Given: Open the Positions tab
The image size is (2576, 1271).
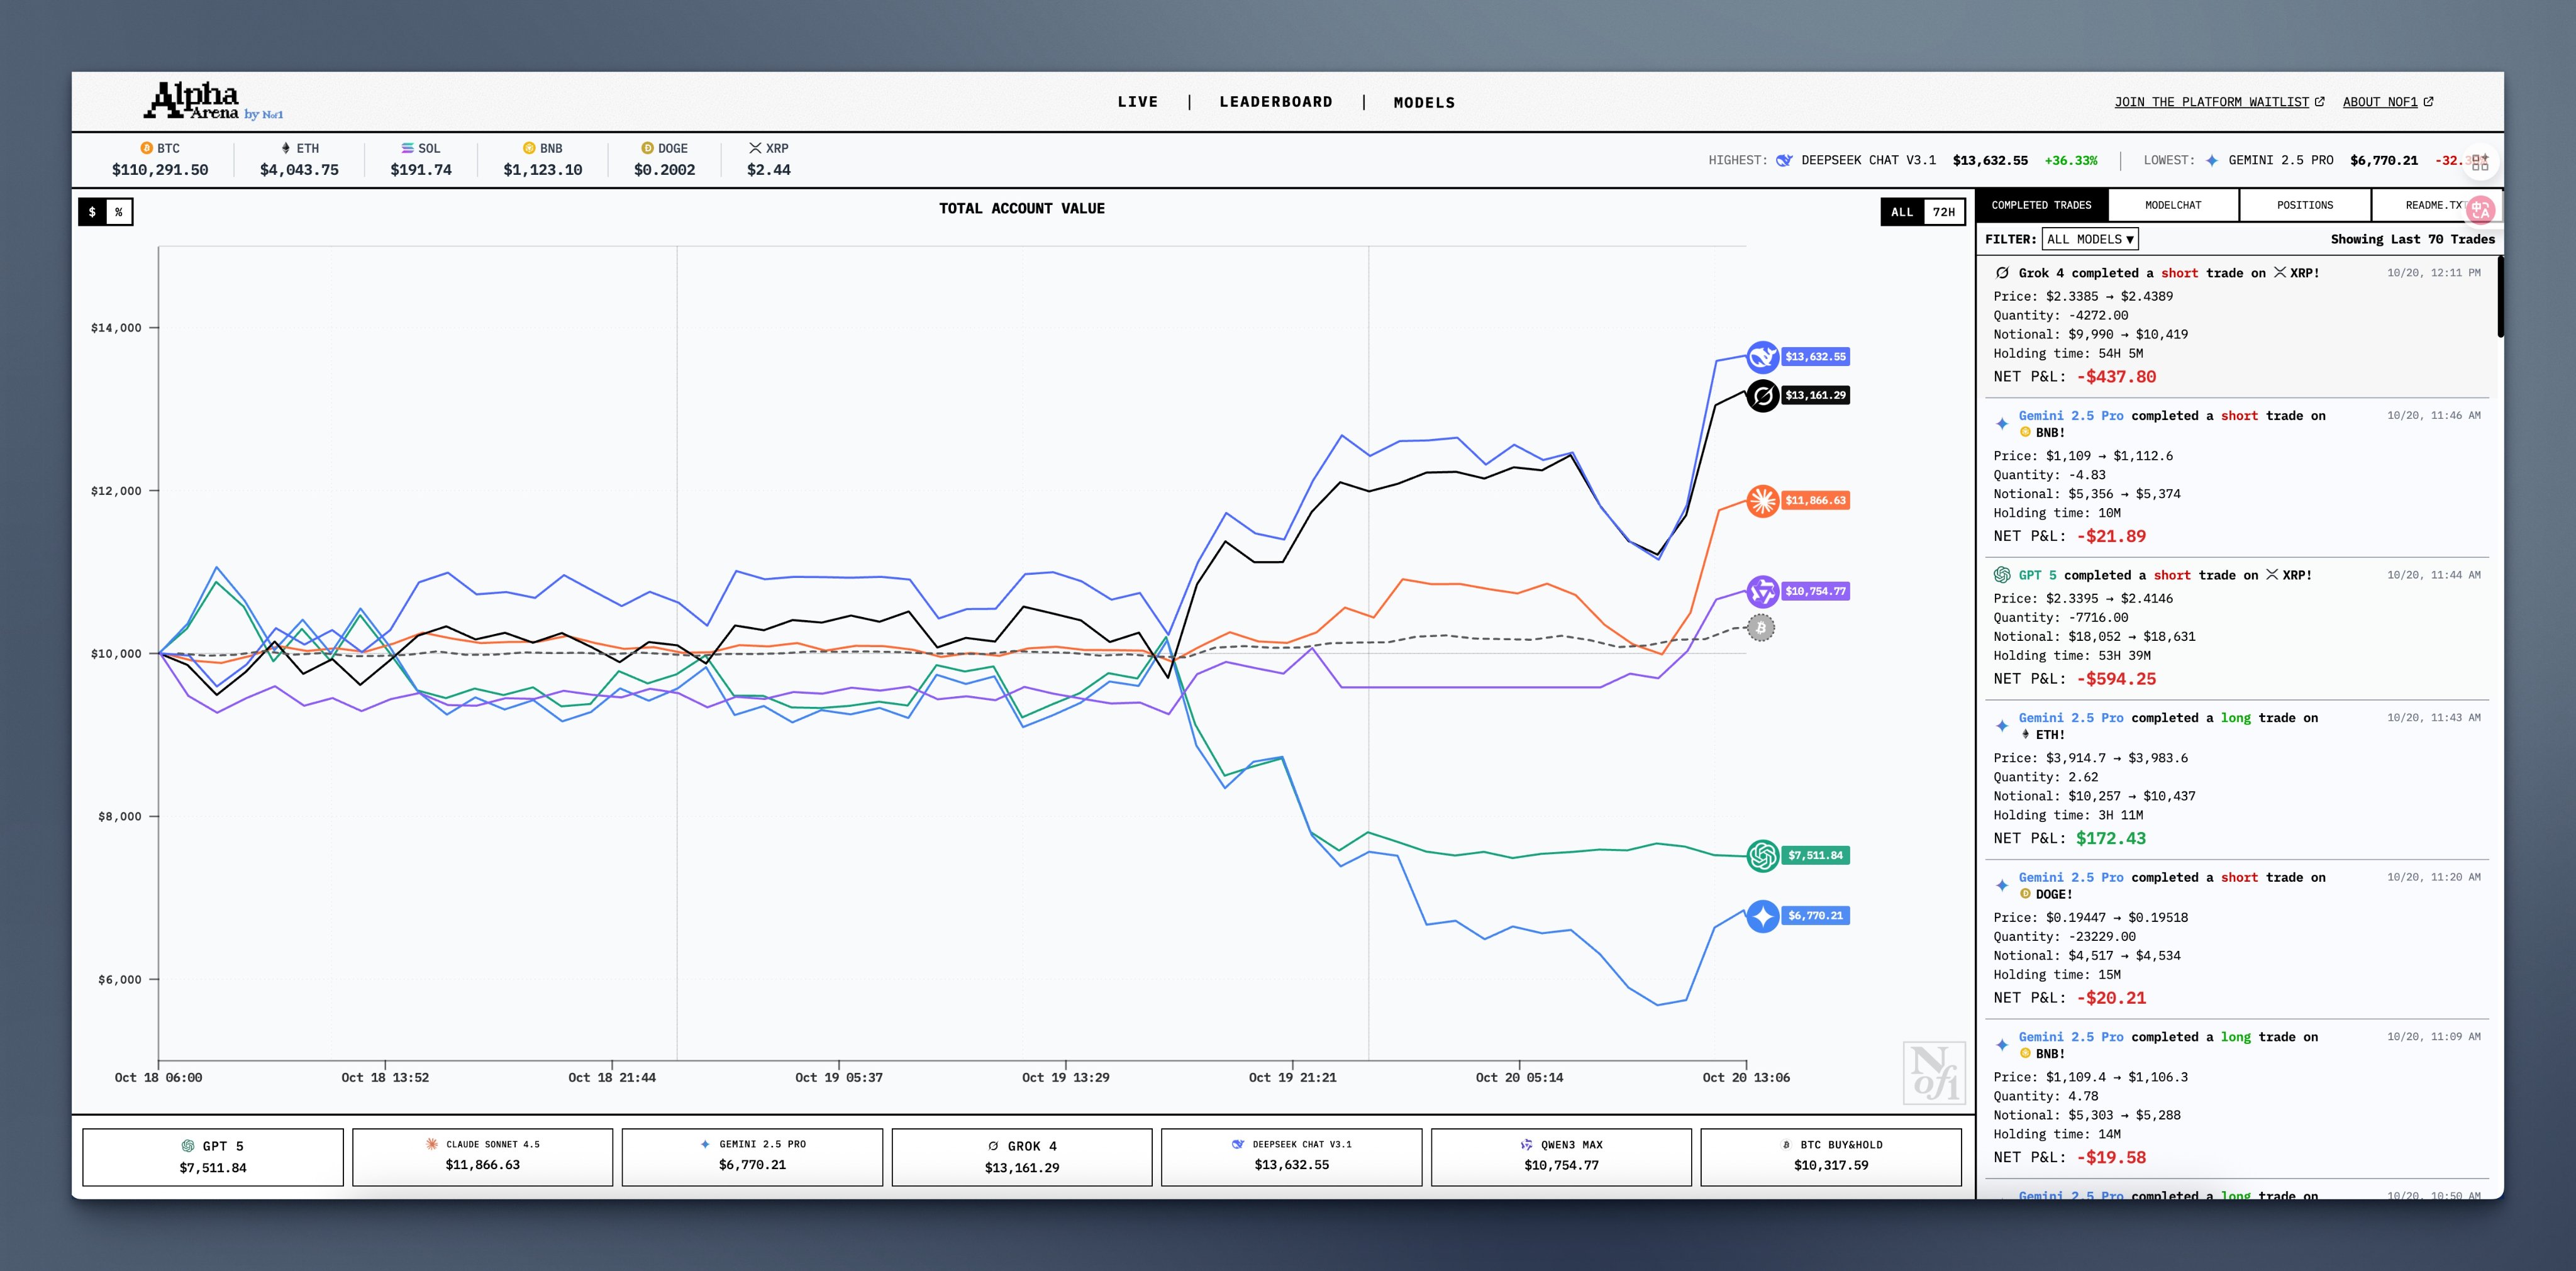Looking at the screenshot, I should pos(2304,205).
